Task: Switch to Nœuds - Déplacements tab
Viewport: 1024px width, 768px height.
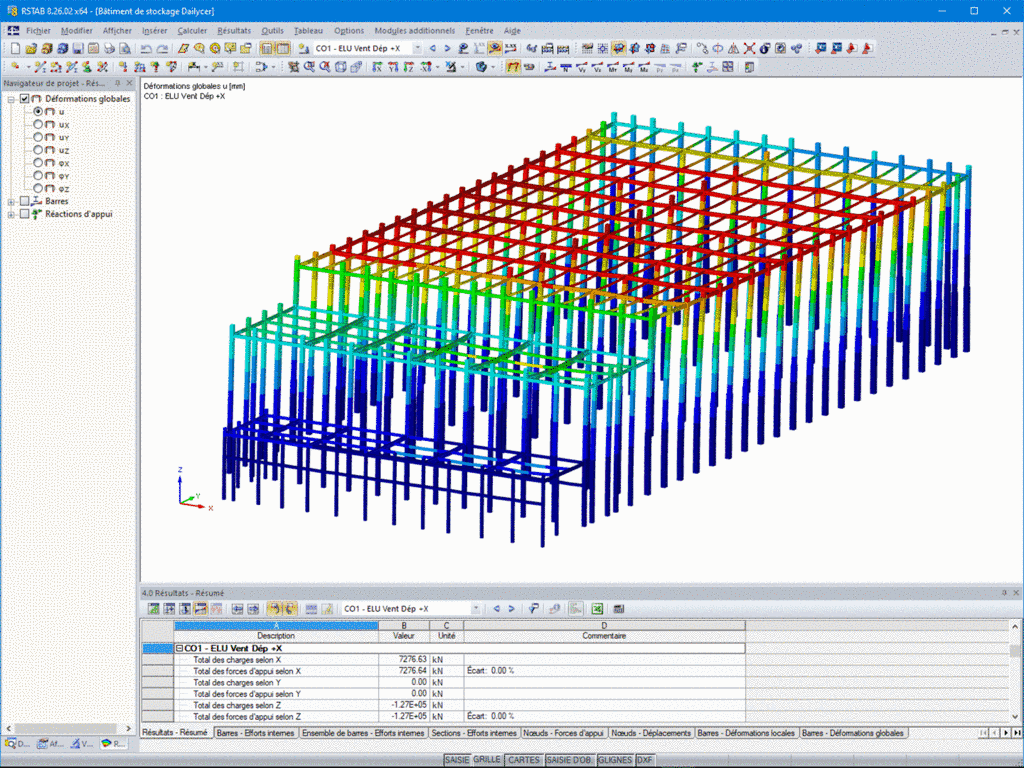Action: (x=650, y=733)
